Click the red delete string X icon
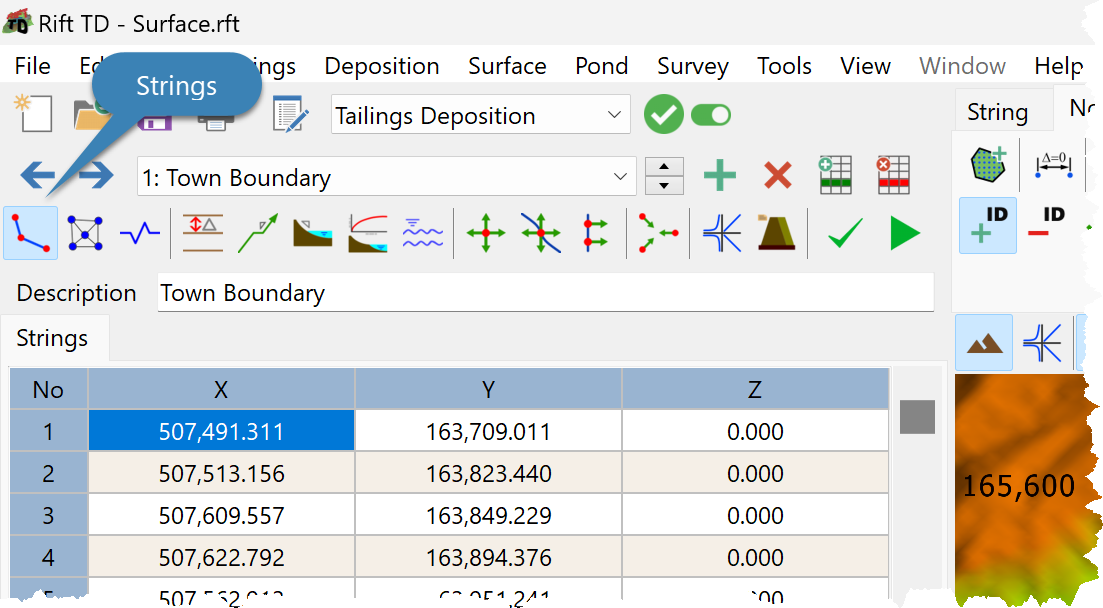Image resolution: width=1103 pixels, height=608 pixels. [777, 175]
